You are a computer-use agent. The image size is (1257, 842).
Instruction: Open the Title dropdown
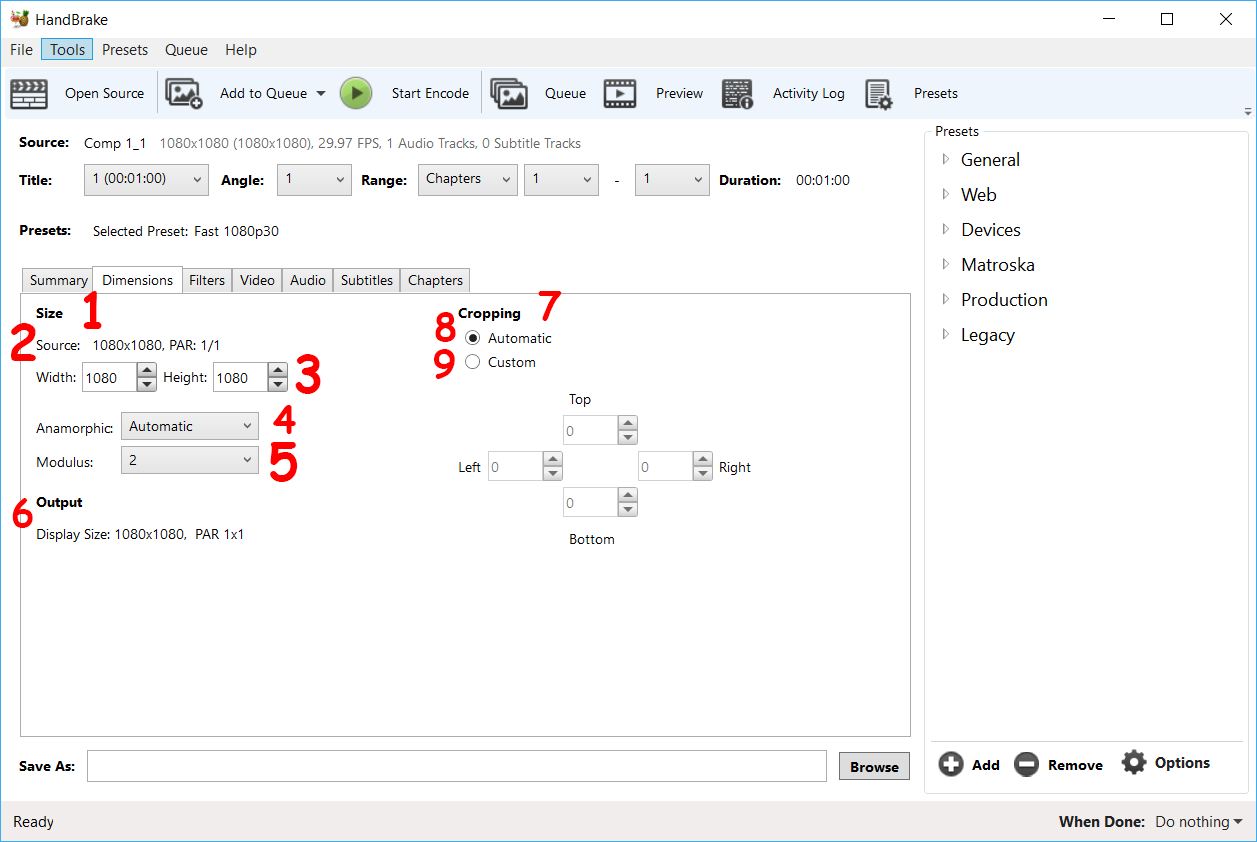(x=146, y=180)
